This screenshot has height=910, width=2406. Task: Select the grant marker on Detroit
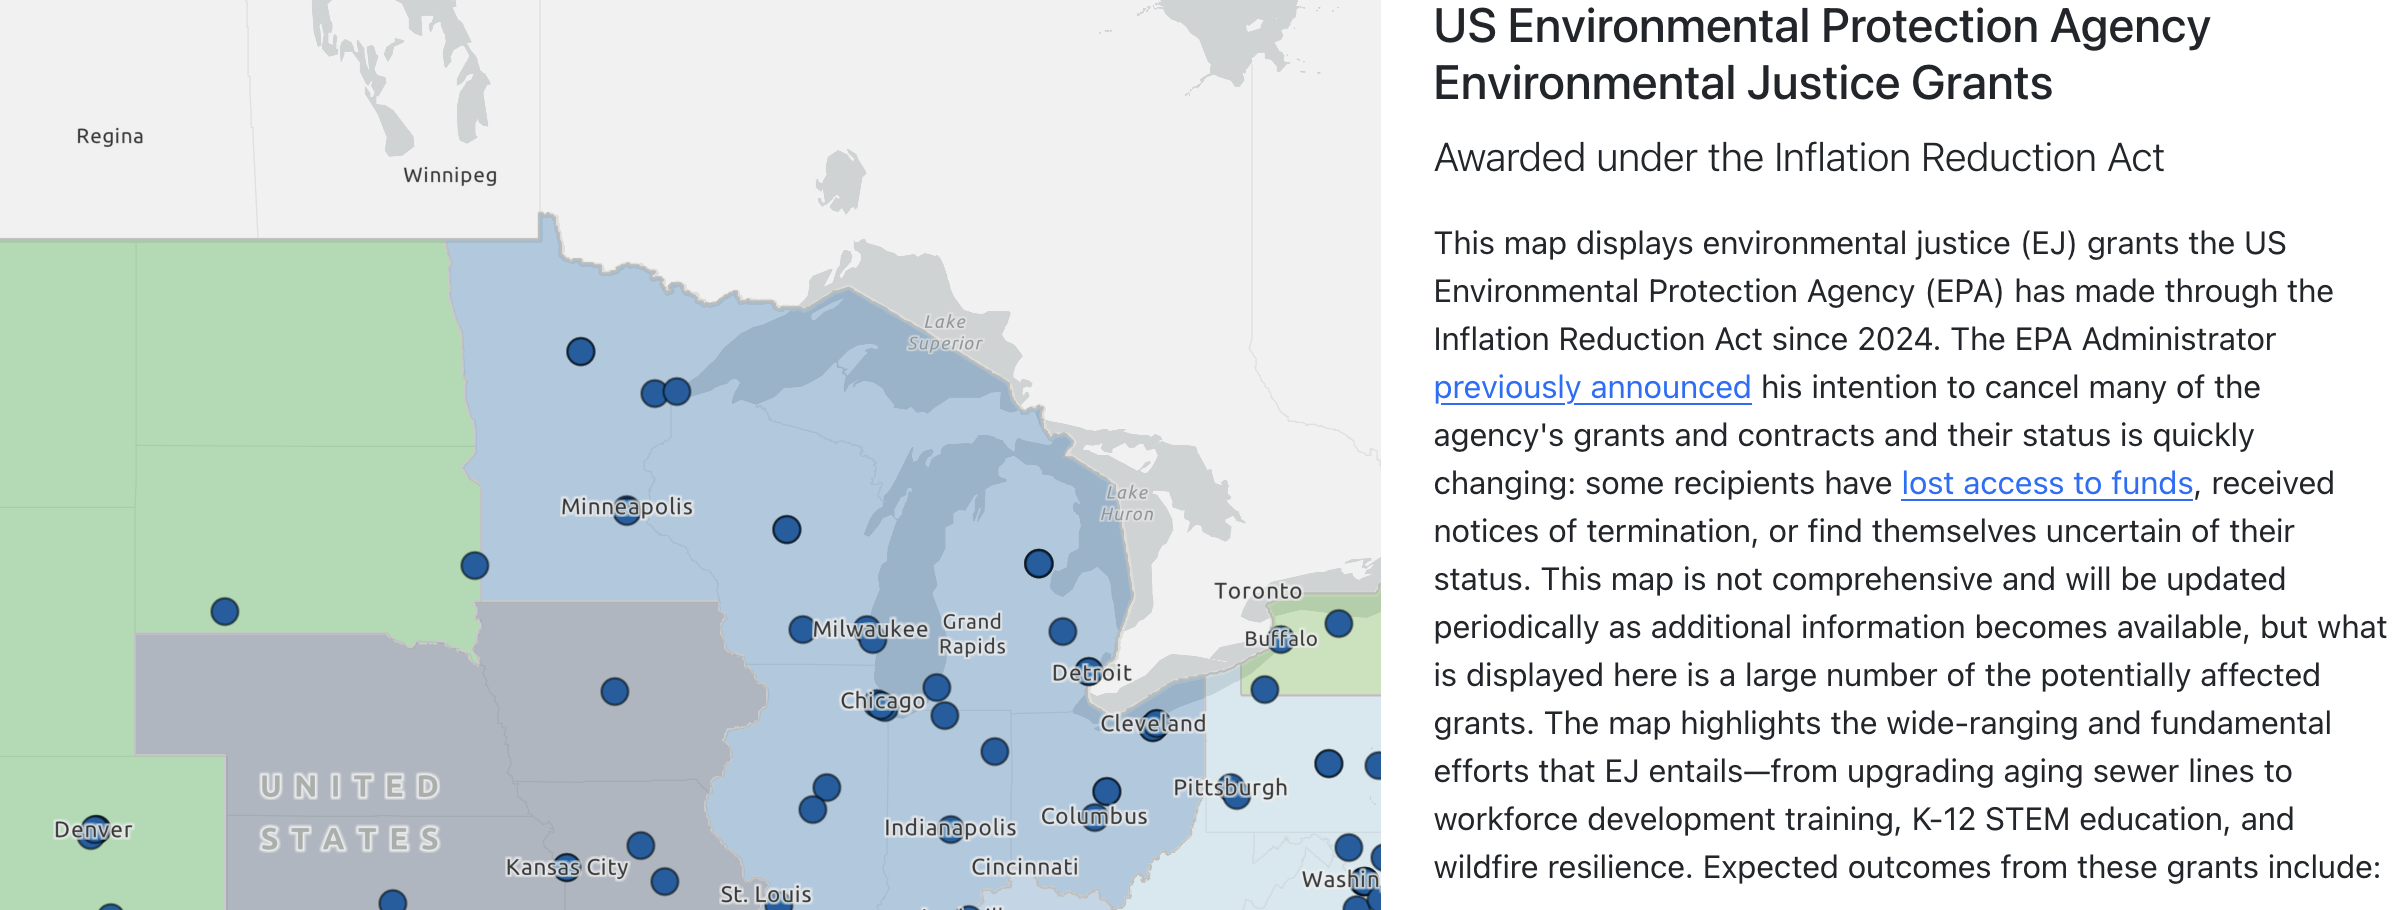(1089, 672)
